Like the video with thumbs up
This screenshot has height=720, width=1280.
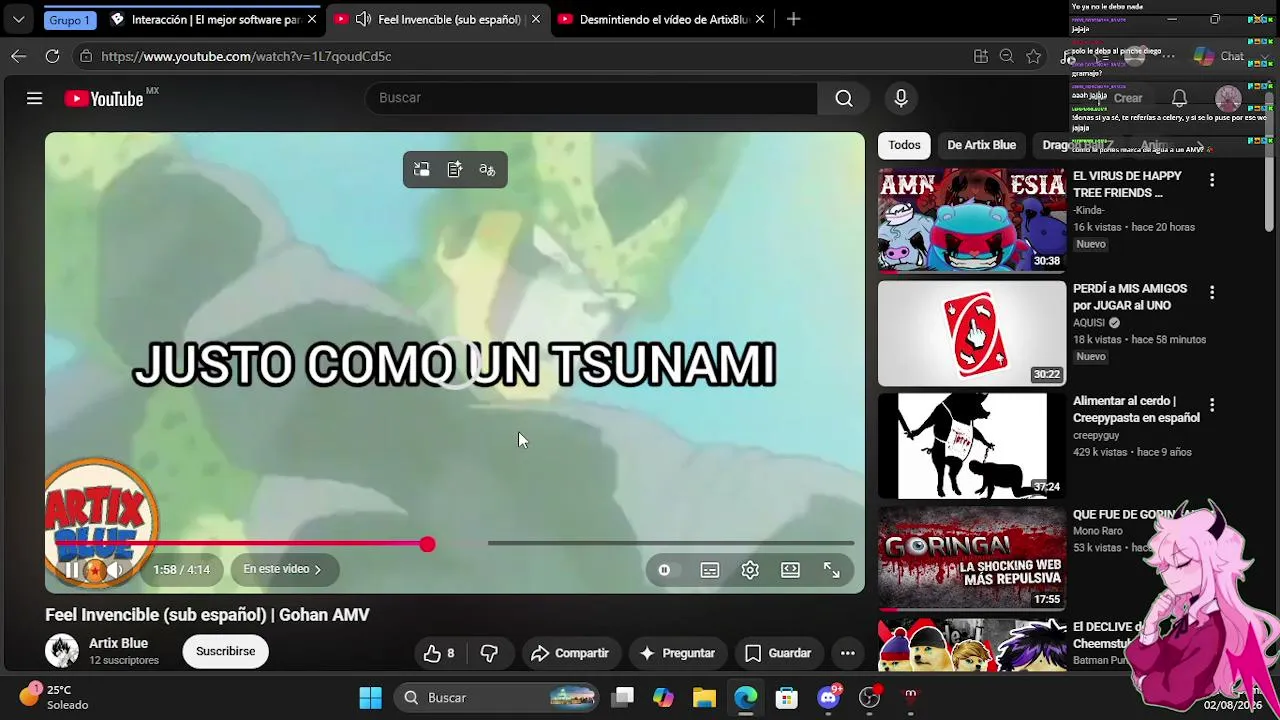[x=439, y=653]
